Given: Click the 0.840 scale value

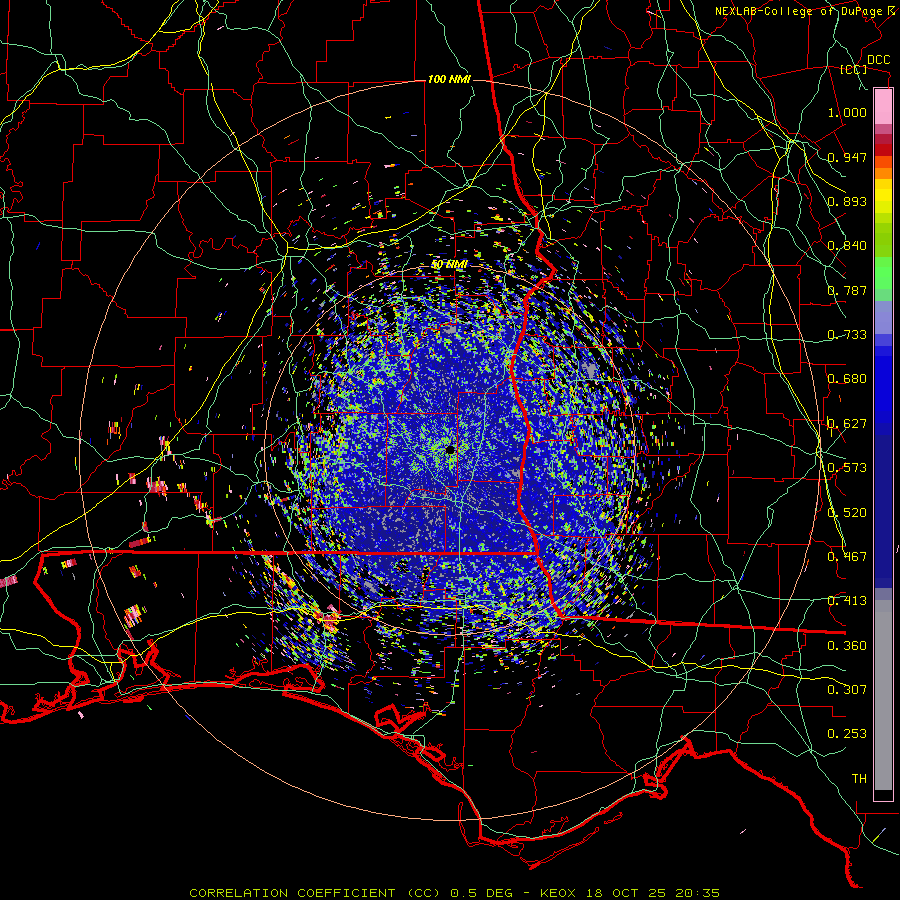Looking at the screenshot, I should click(847, 246).
